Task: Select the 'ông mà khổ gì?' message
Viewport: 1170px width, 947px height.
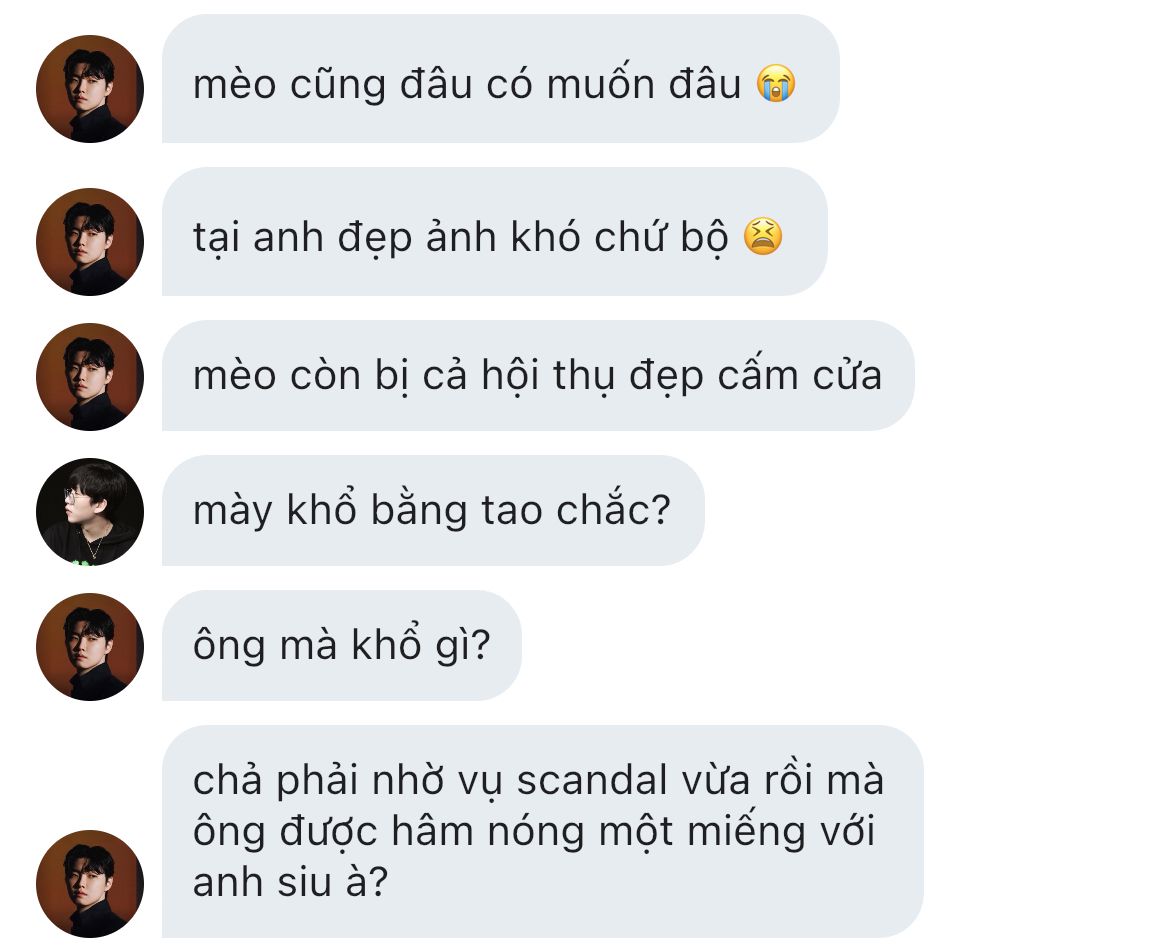Action: click(342, 646)
